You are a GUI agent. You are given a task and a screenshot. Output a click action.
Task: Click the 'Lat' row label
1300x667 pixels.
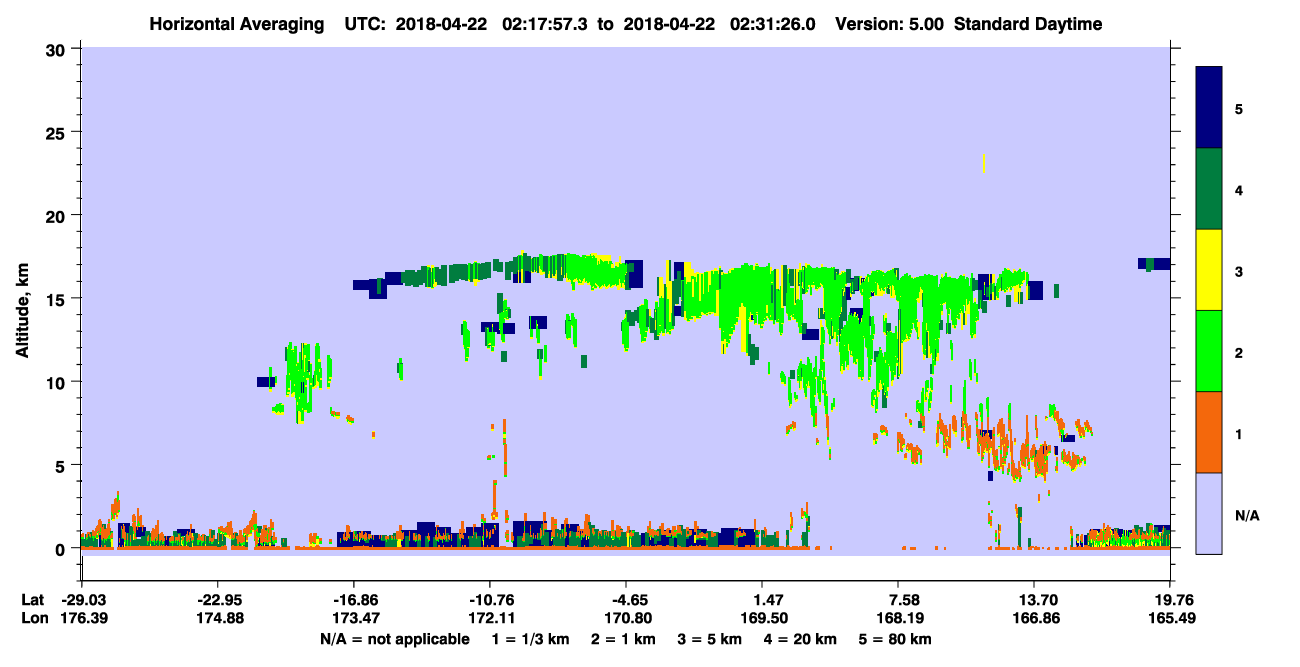point(33,600)
